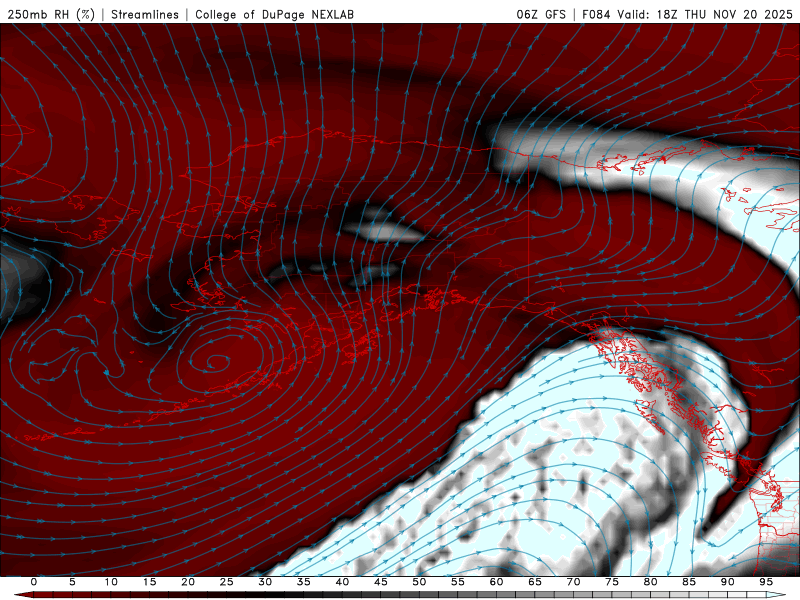Viewport: 800px width, 600px height.
Task: Click the colorbar tick label "50"
Action: [419, 582]
